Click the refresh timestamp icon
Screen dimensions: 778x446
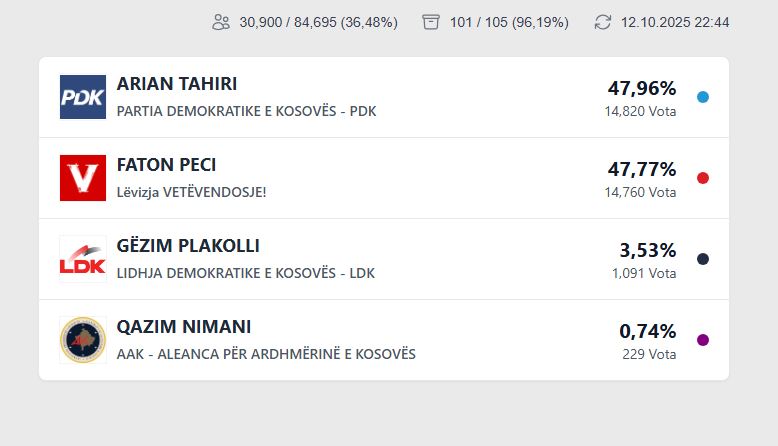tap(602, 22)
